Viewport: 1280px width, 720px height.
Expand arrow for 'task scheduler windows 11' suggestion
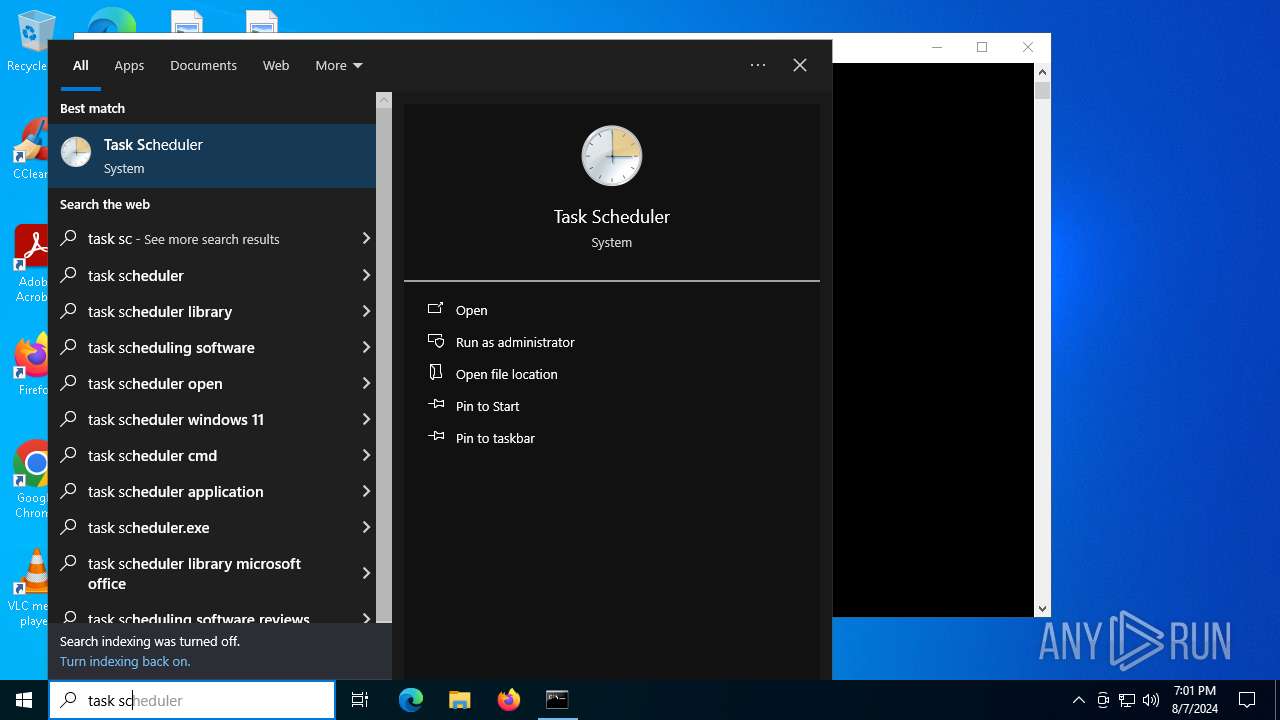(x=366, y=419)
